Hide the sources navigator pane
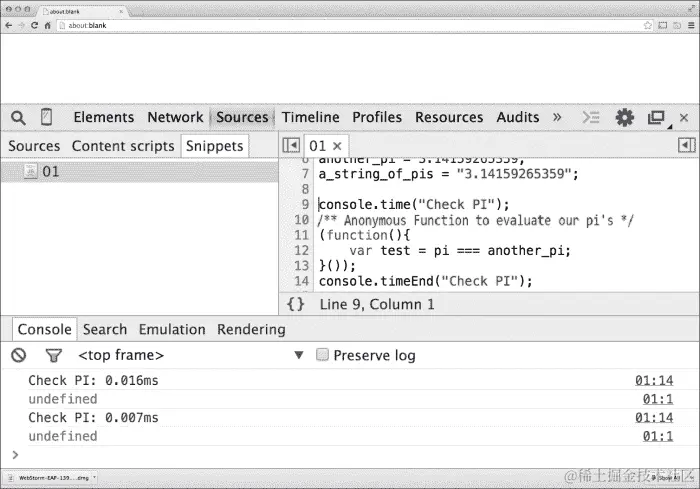The width and height of the screenshot is (700, 489). pos(291,146)
